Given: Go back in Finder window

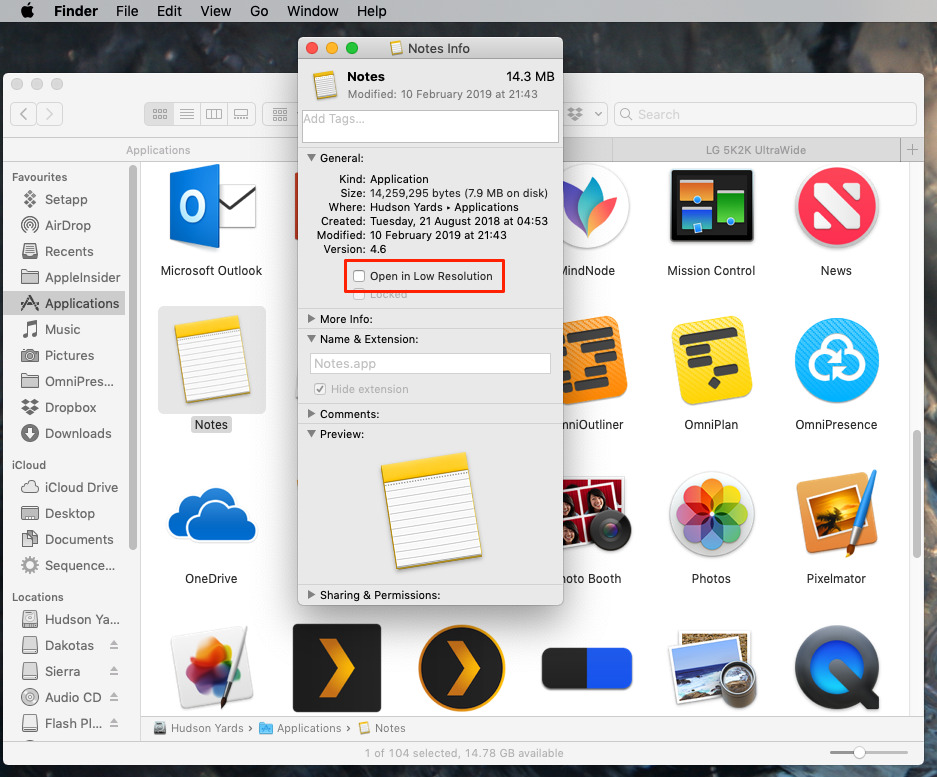Looking at the screenshot, I should (23, 114).
